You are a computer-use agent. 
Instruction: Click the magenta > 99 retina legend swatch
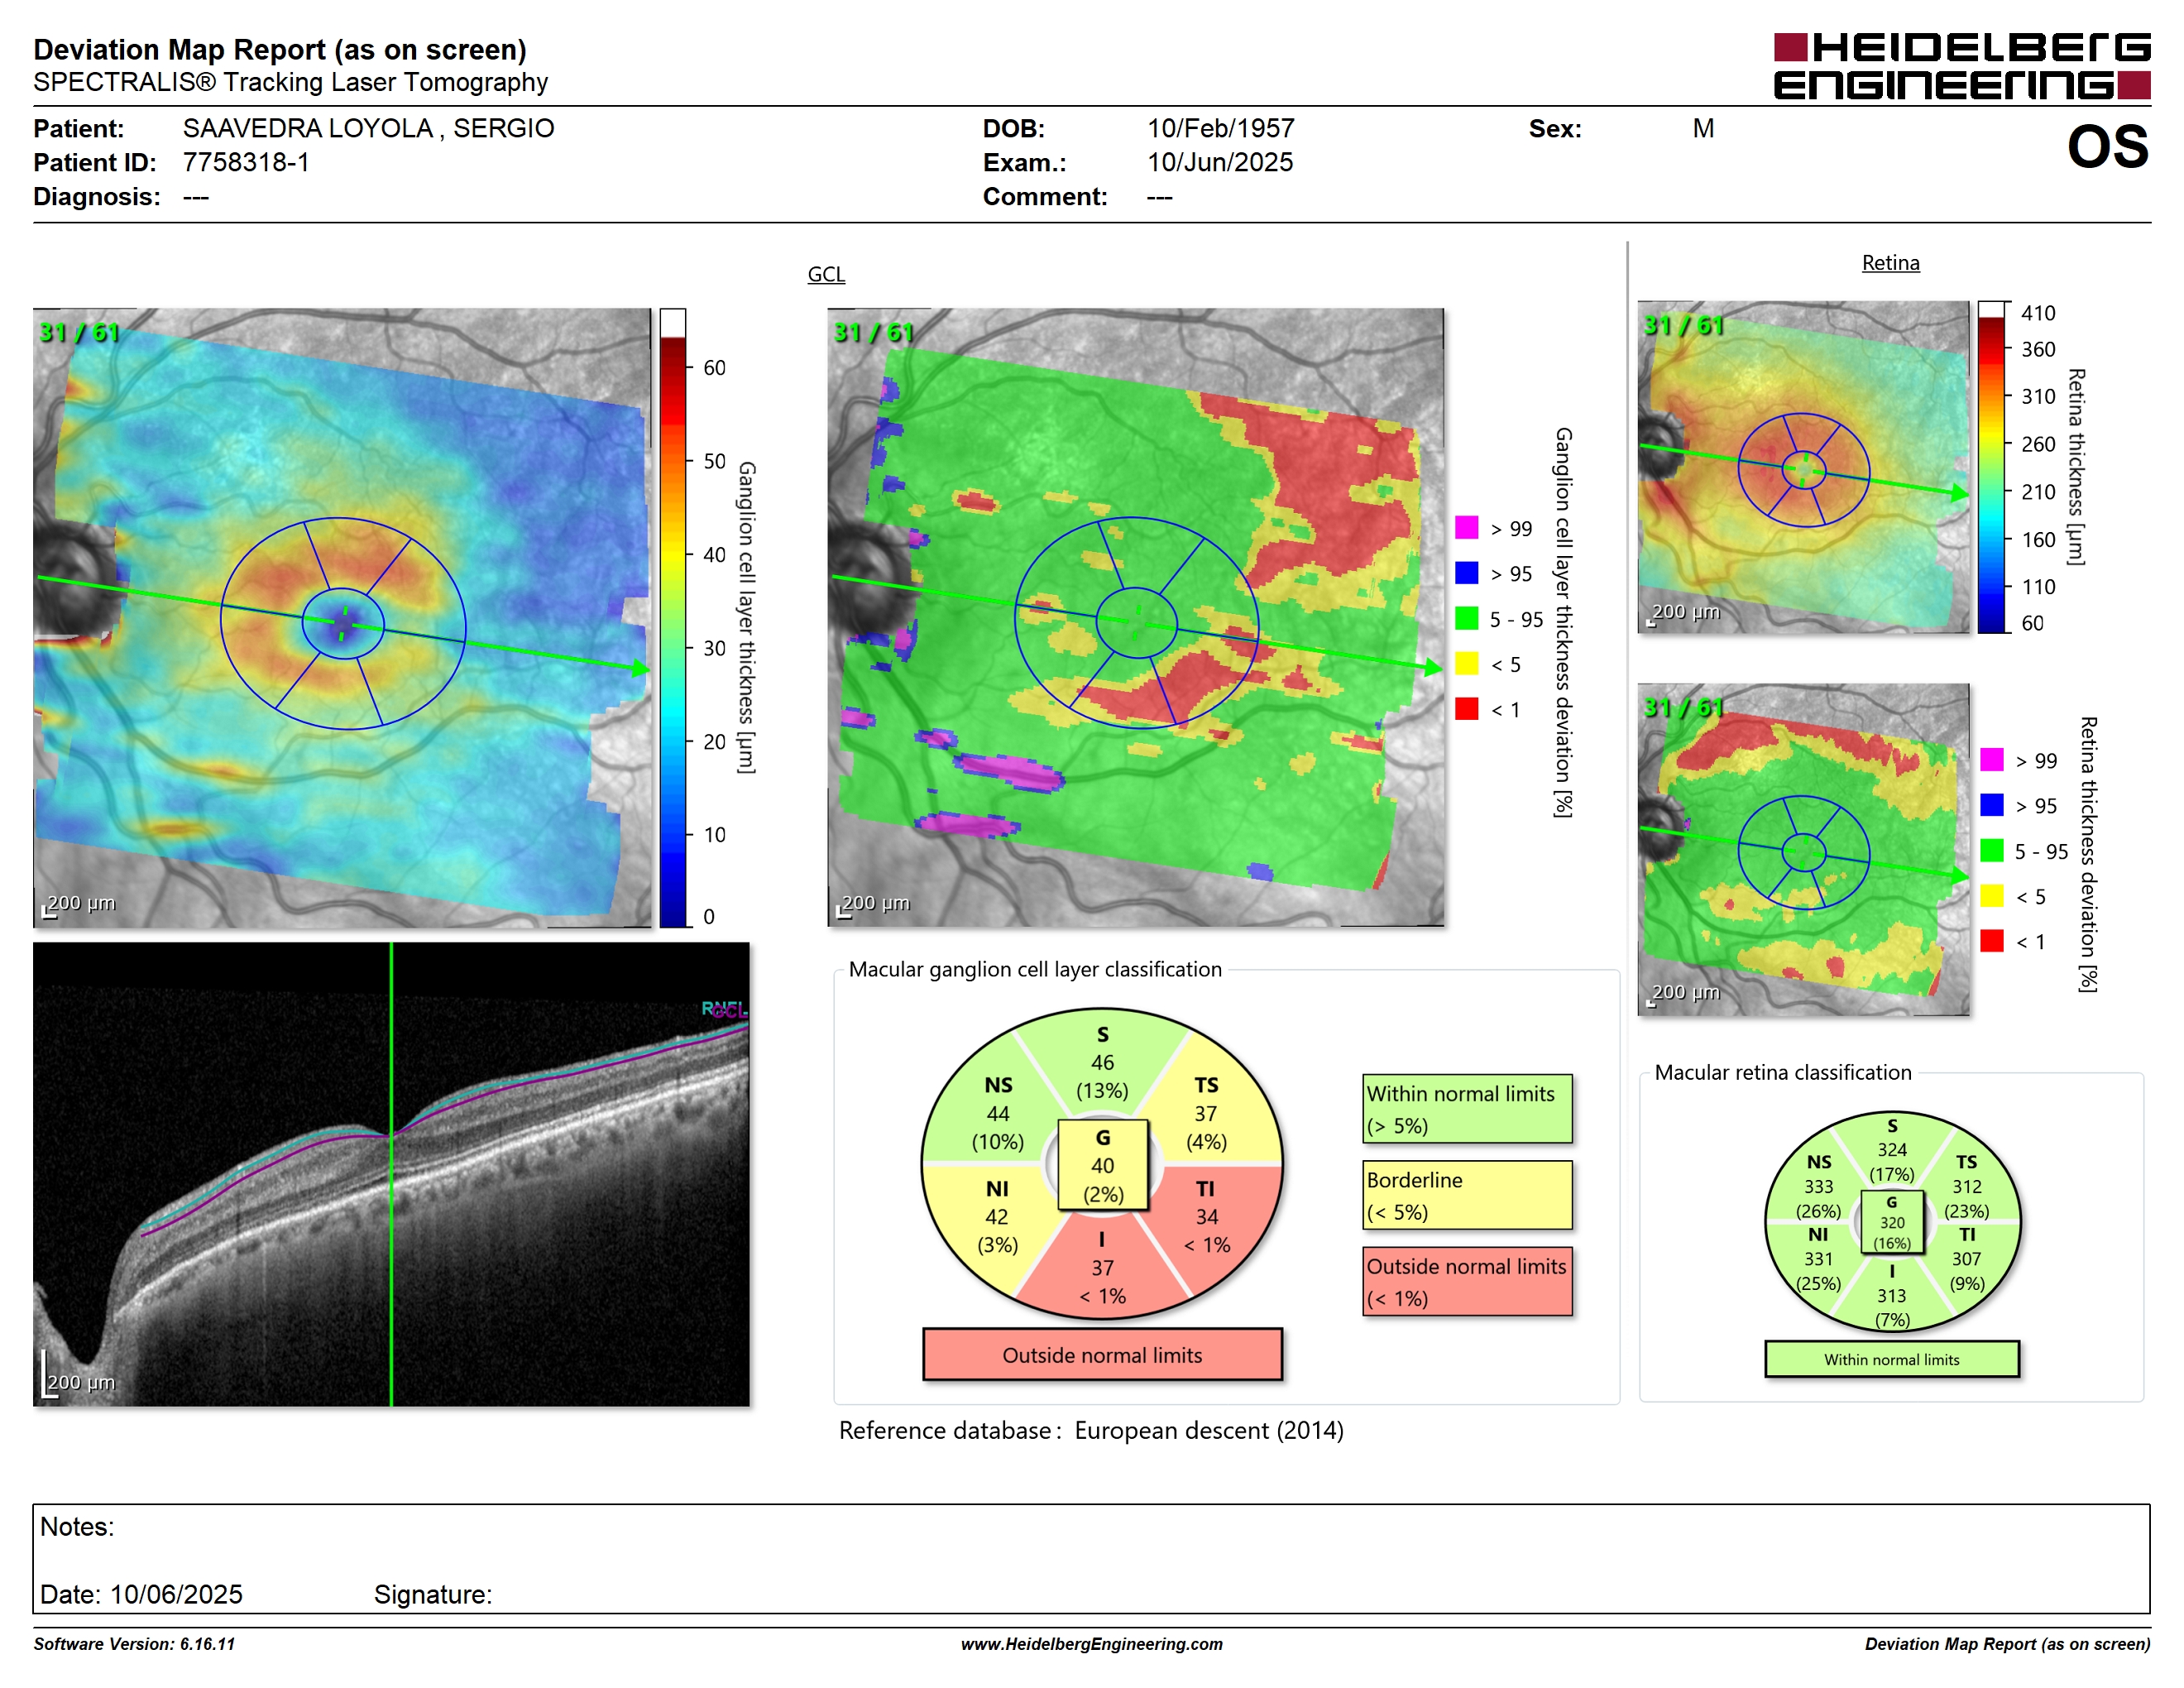click(1991, 759)
